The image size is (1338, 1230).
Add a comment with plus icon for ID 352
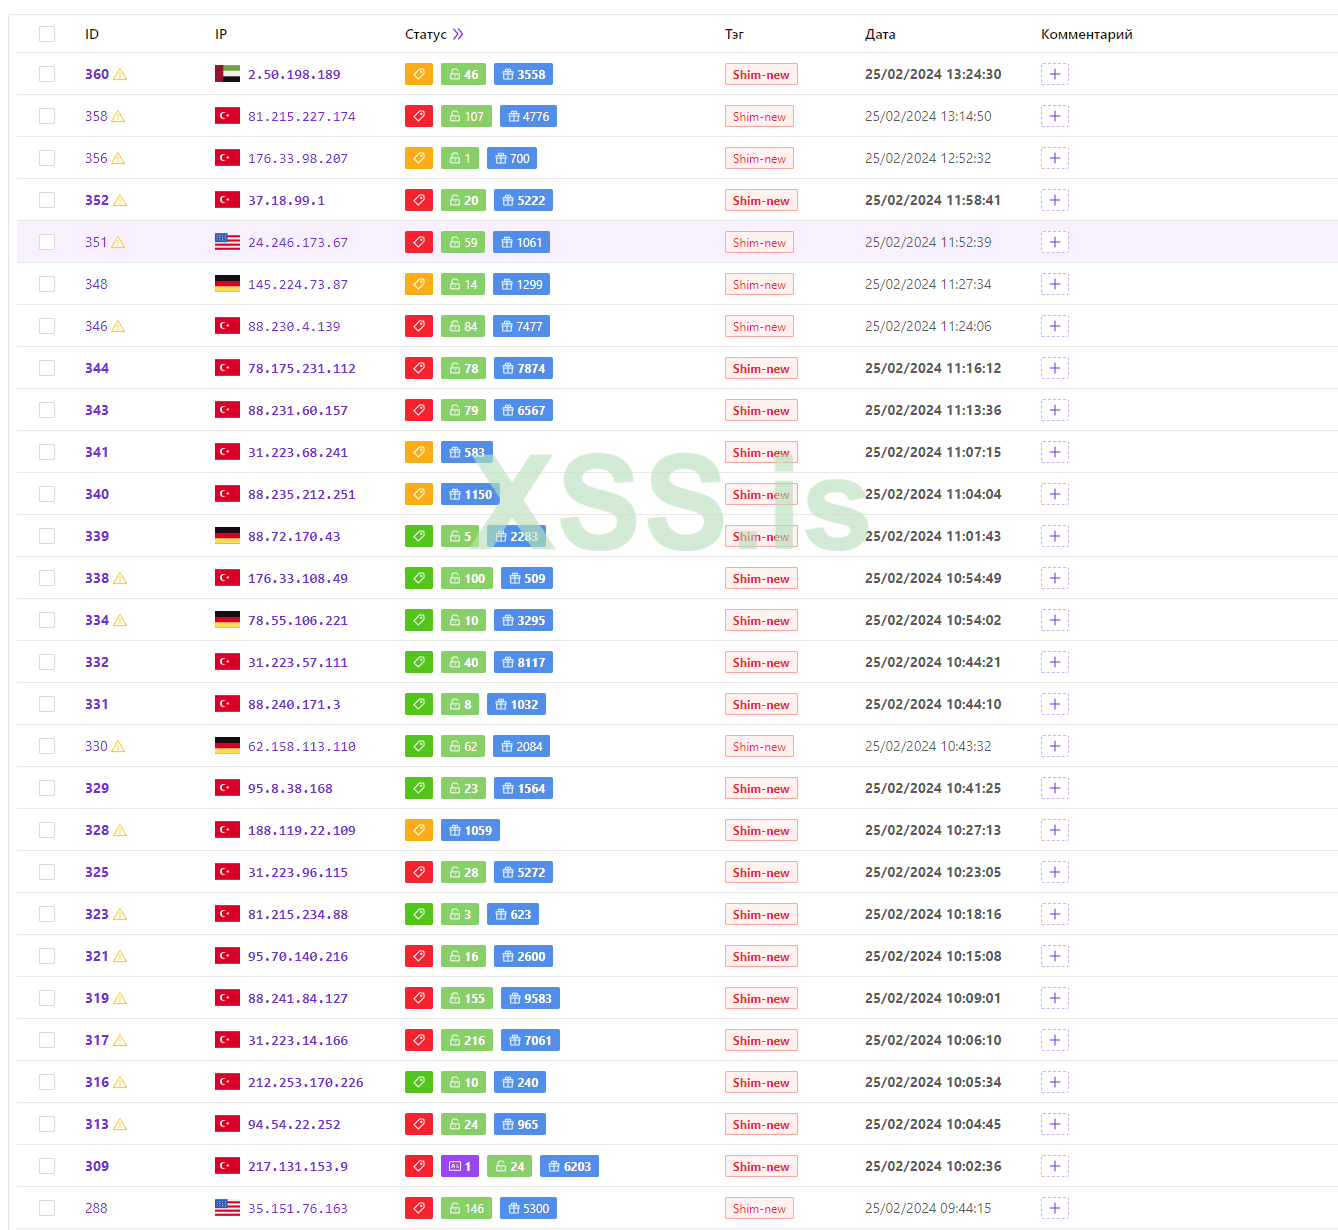(x=1054, y=200)
